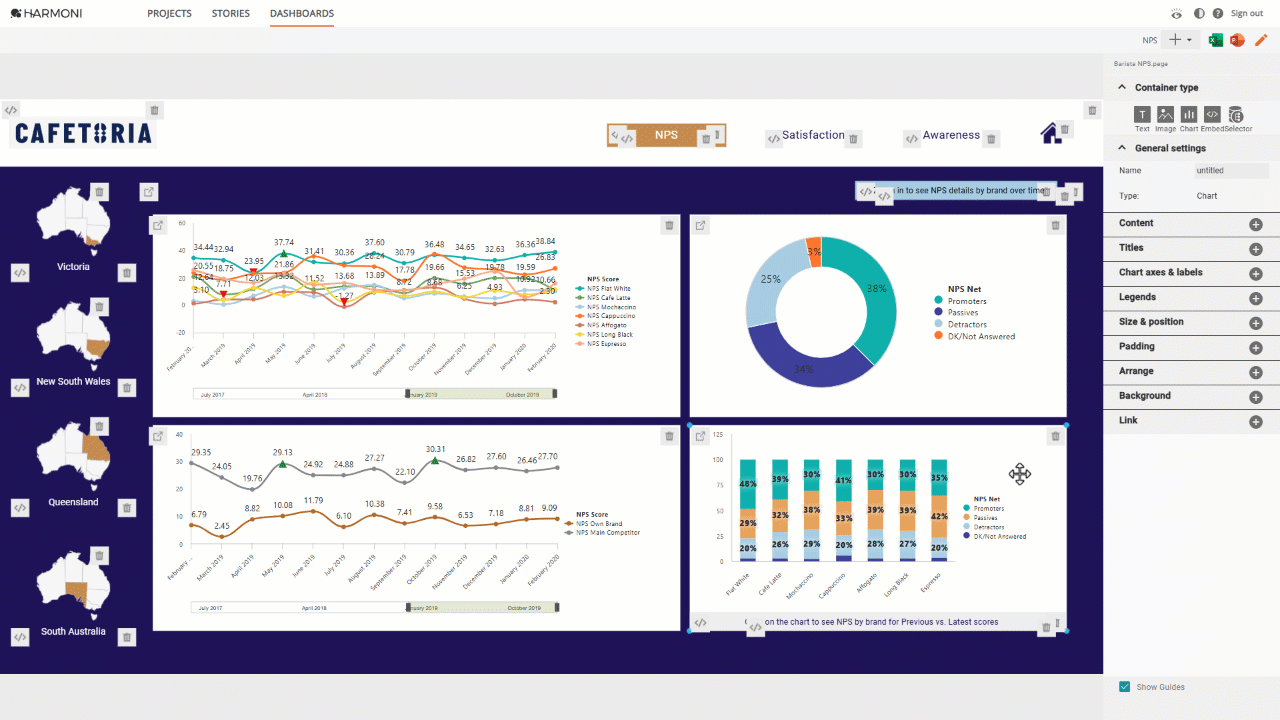This screenshot has height=720, width=1280.
Task: Click the home icon in header
Action: click(1050, 133)
